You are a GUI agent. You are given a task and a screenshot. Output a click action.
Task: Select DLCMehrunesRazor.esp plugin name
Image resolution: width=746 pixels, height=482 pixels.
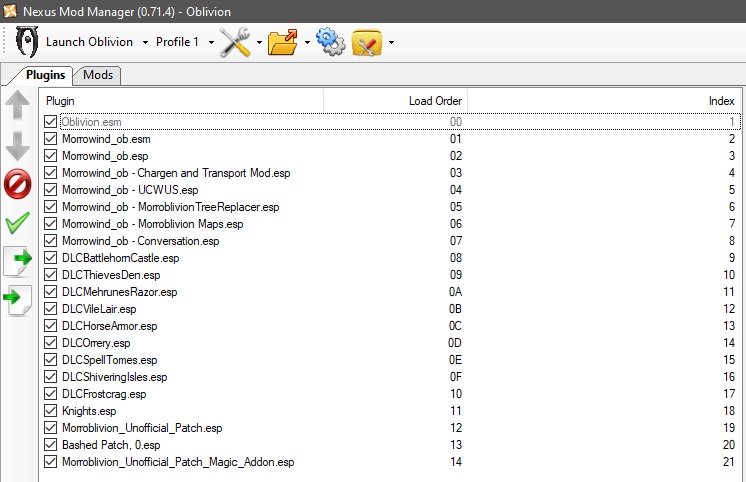coord(119,292)
